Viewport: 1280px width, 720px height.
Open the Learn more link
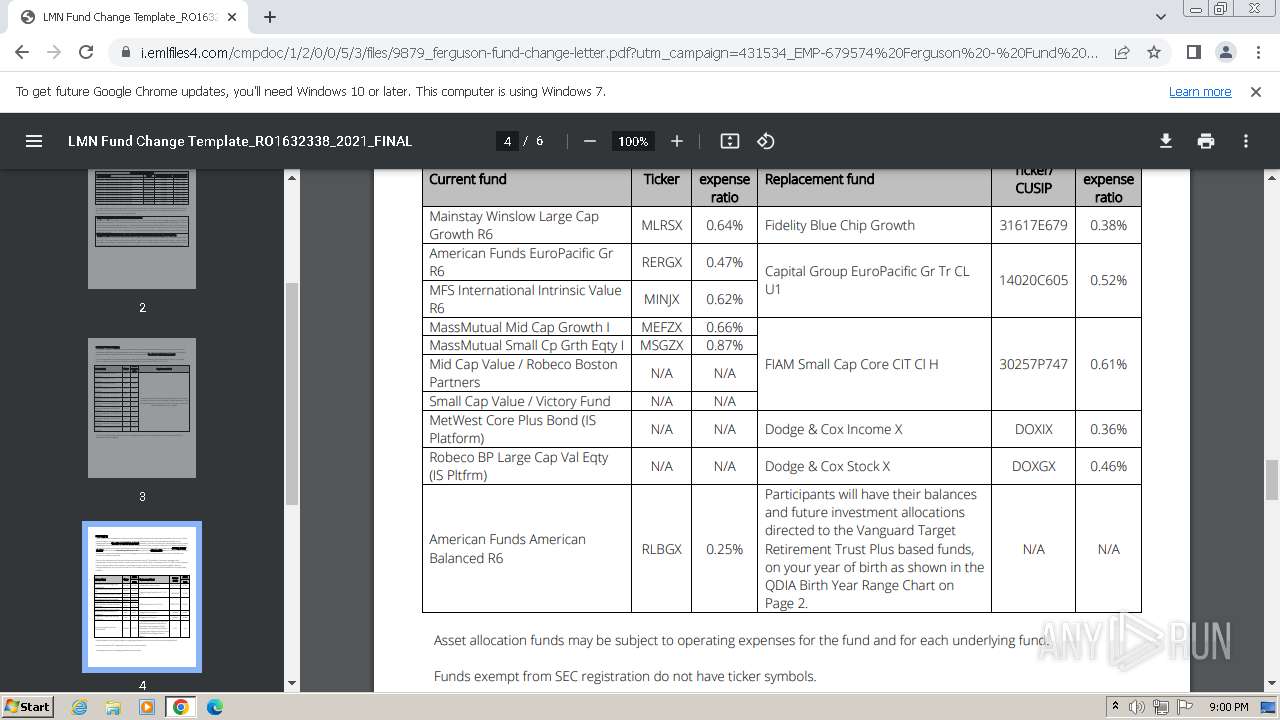pos(1200,91)
